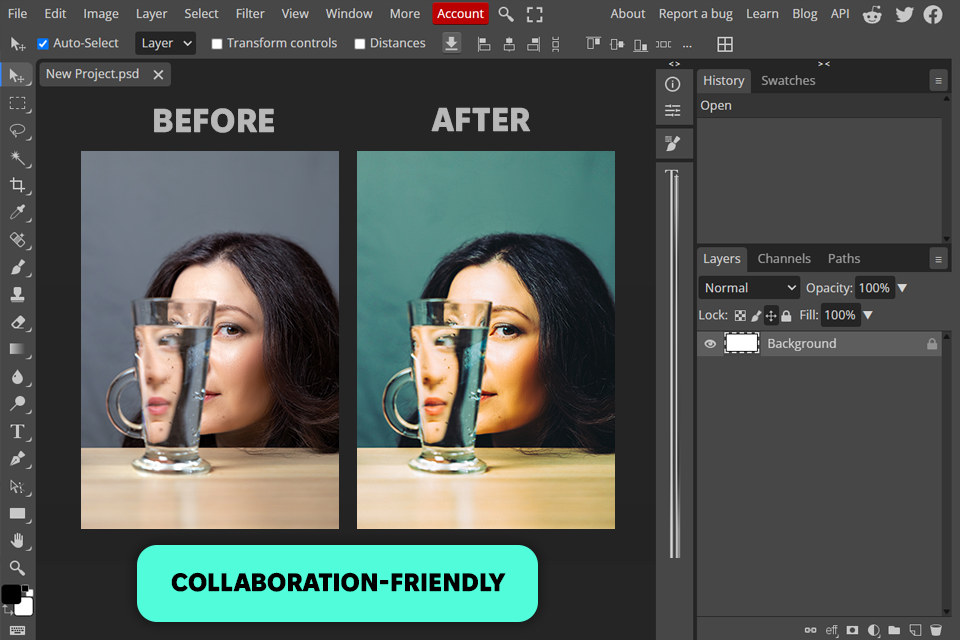Click the red Account button

coord(460,14)
